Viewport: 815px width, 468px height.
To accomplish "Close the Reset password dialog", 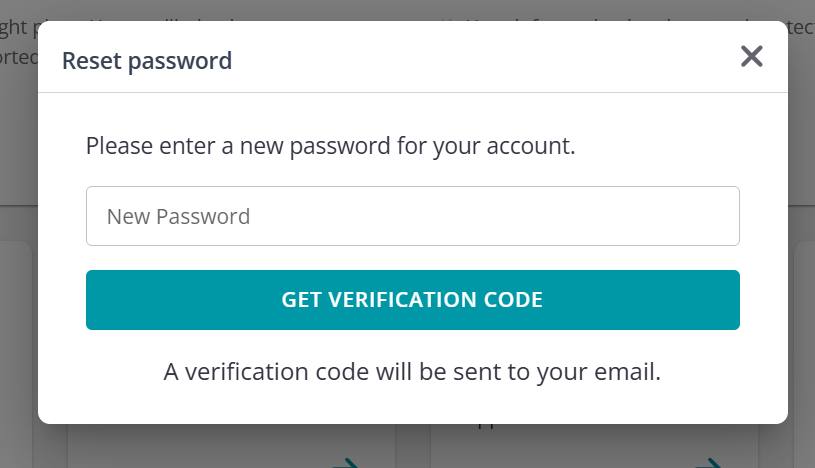I will (751, 57).
